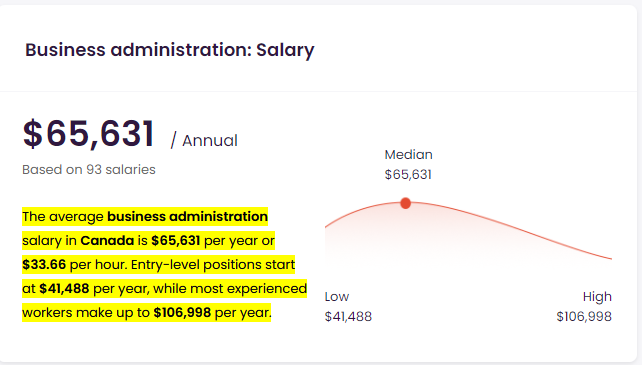Click 'Entry-level positions start' phrase
Image resolution: width=642 pixels, height=365 pixels.
coord(213,265)
